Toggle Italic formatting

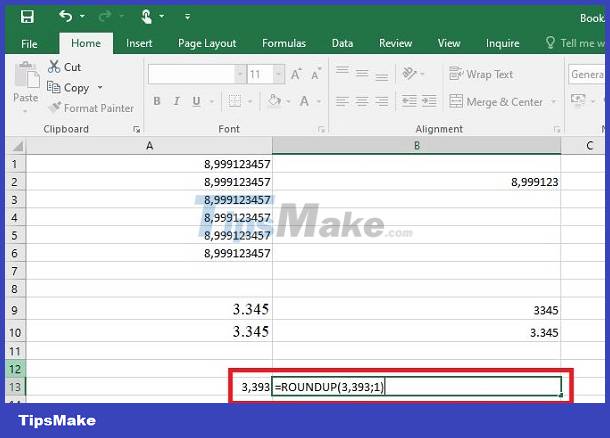pos(177,101)
